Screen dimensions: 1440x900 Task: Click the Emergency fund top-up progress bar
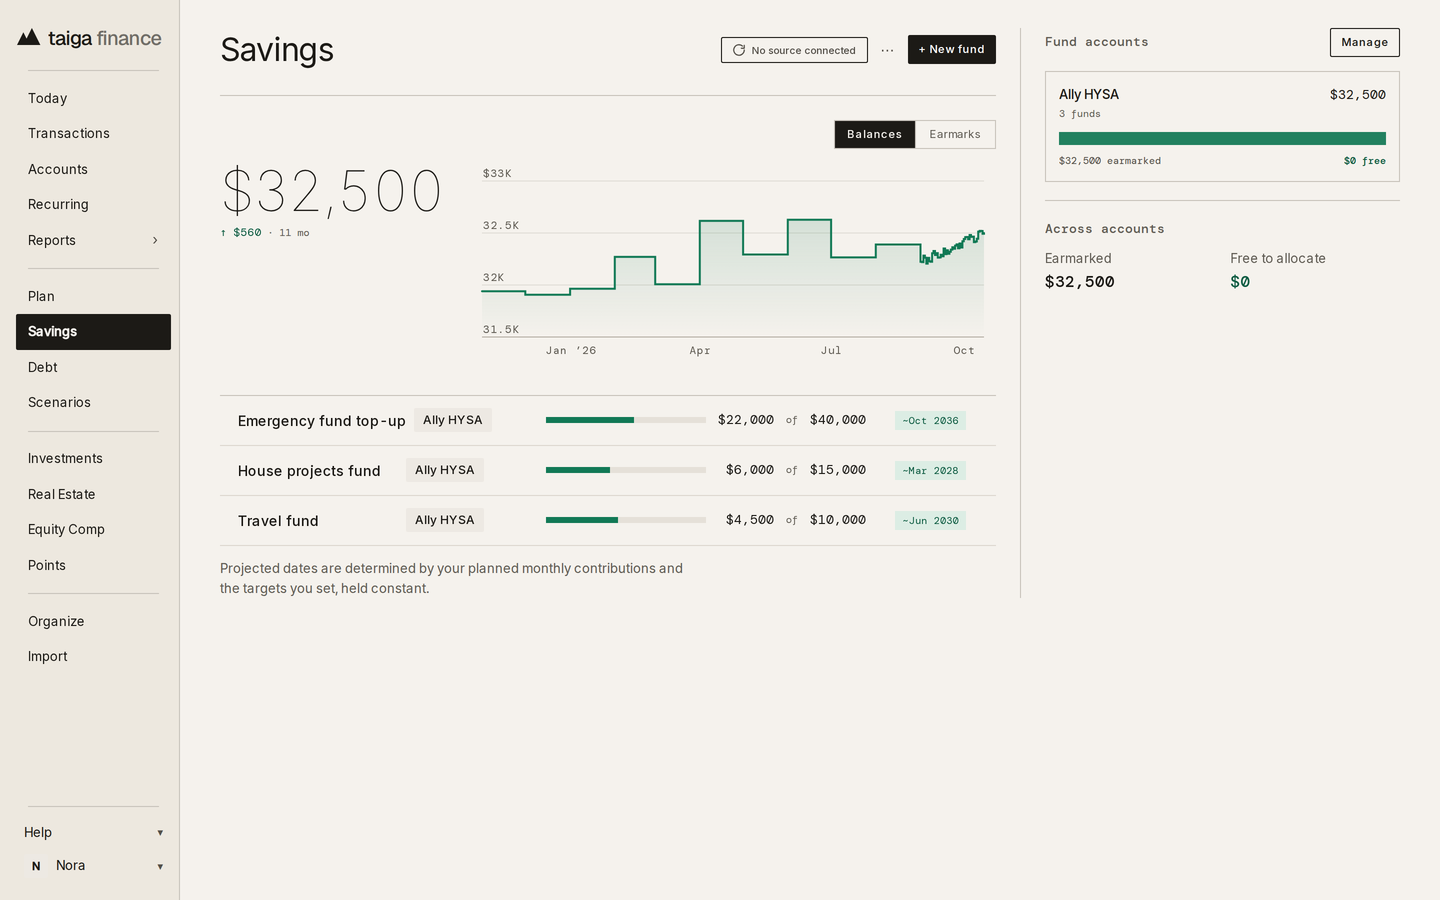(626, 420)
